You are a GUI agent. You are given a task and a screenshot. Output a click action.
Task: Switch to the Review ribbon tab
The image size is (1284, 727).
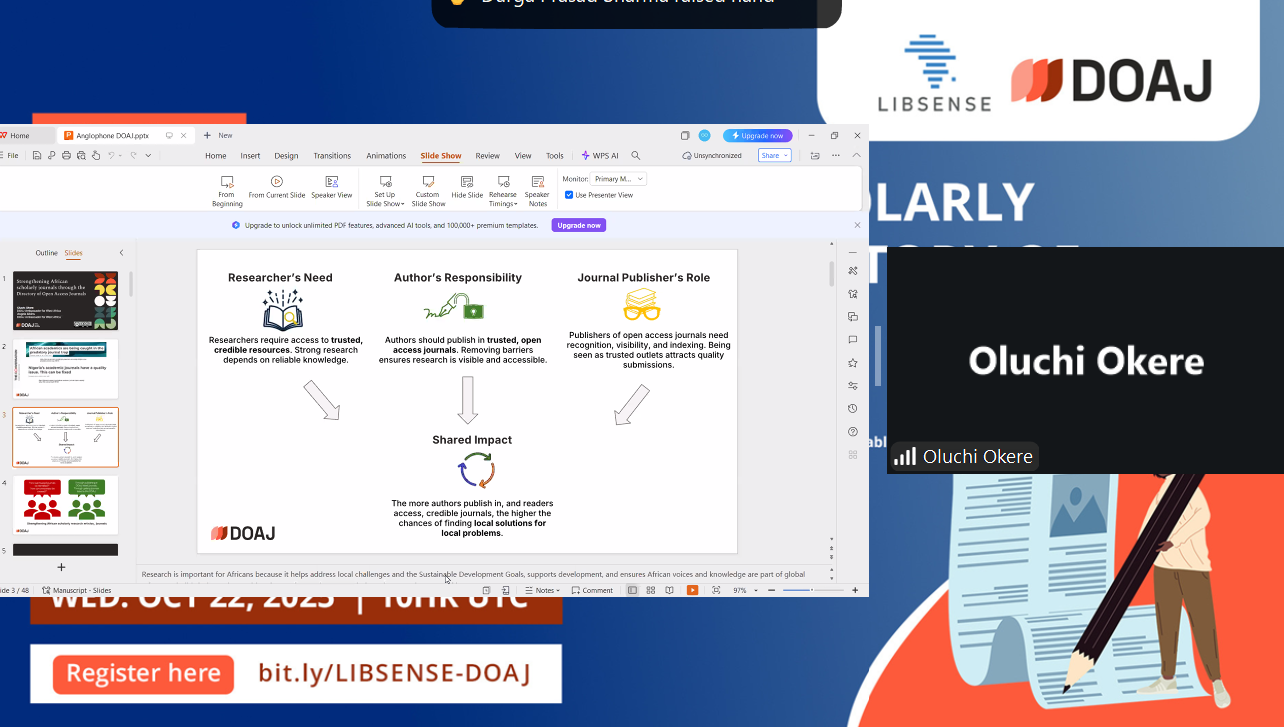488,156
